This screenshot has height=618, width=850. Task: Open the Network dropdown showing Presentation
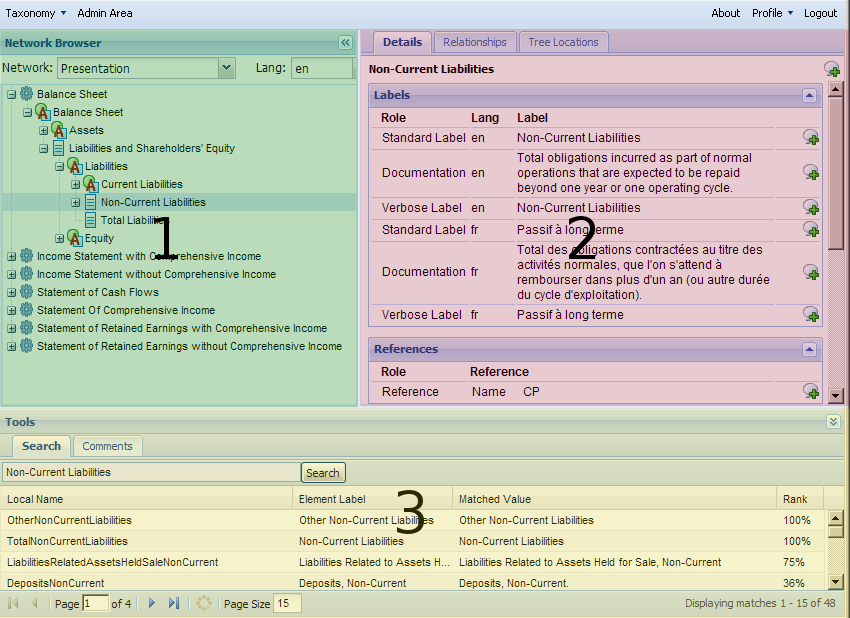coord(227,67)
